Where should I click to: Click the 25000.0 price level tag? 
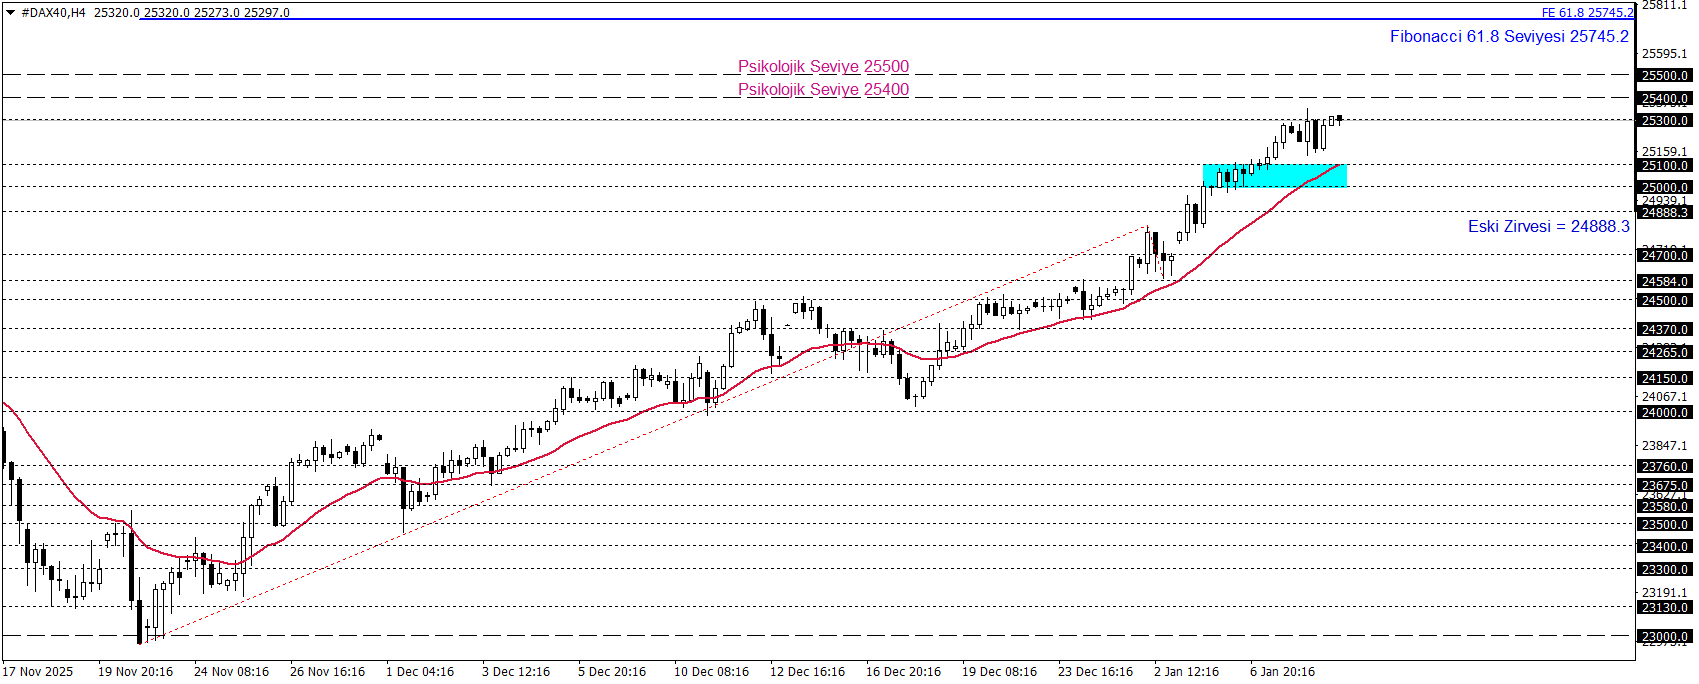pyautogui.click(x=1665, y=187)
